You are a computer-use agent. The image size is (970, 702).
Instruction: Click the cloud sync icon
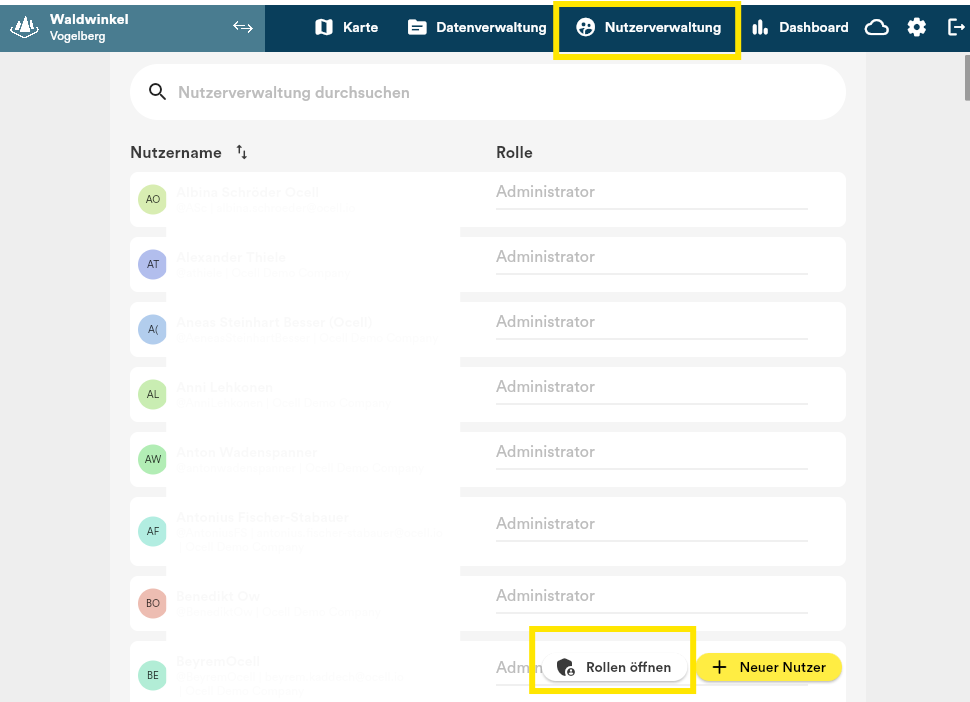pos(877,28)
